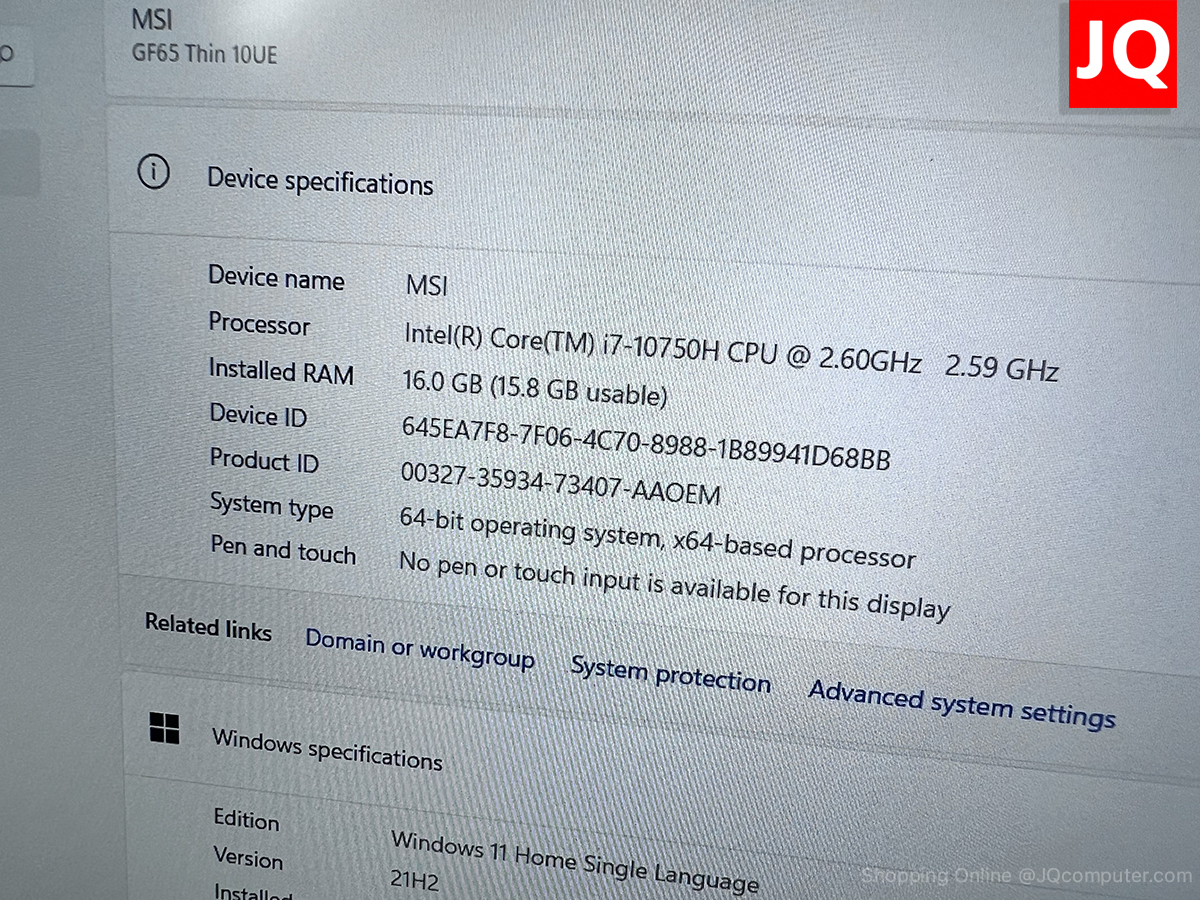This screenshot has height=900, width=1200.
Task: Select the 'Device name' label
Action: 276,278
